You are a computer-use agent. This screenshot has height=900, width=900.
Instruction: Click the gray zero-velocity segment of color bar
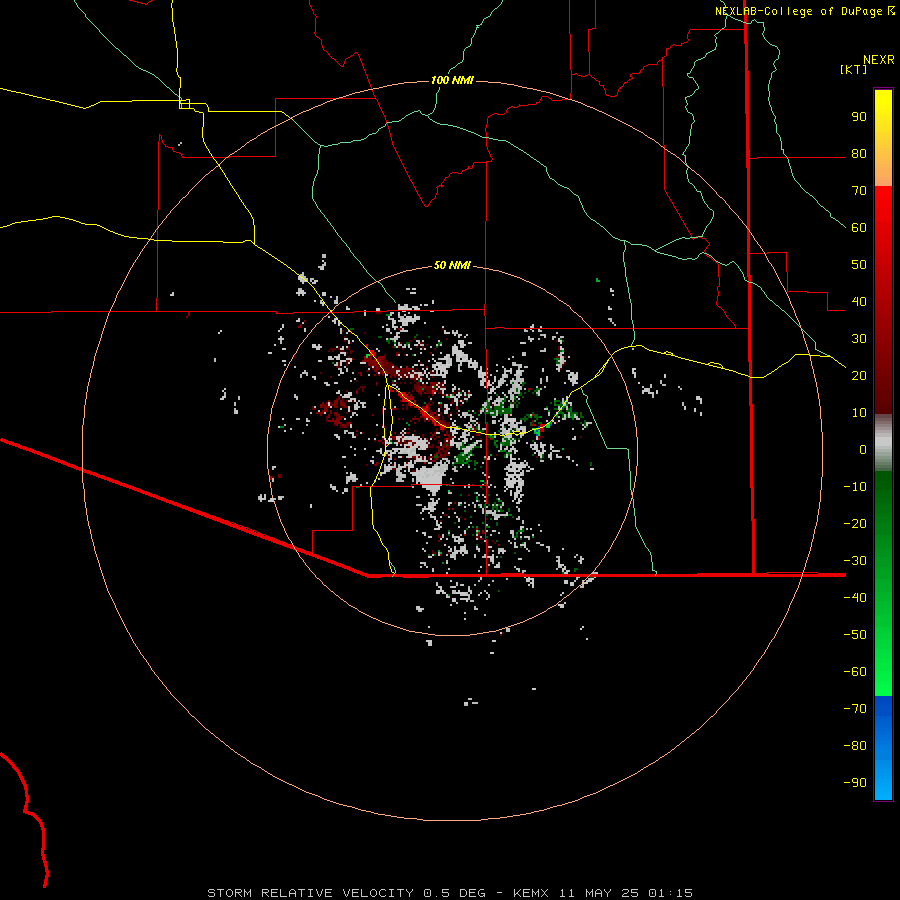pyautogui.click(x=883, y=443)
